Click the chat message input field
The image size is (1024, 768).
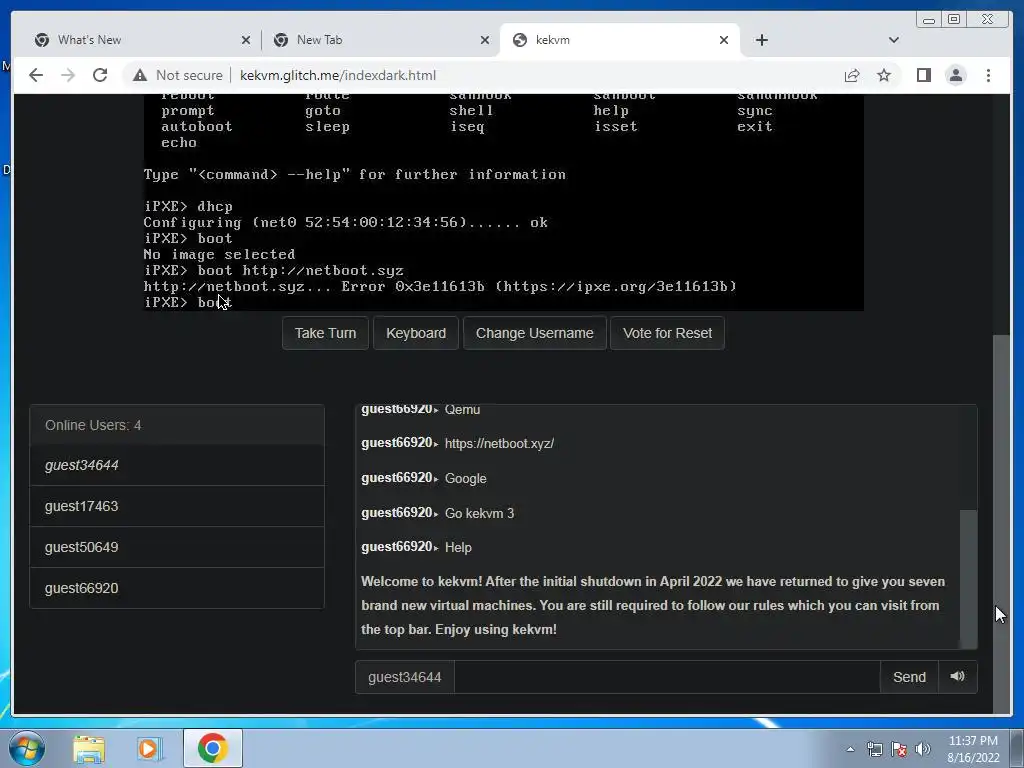[667, 677]
